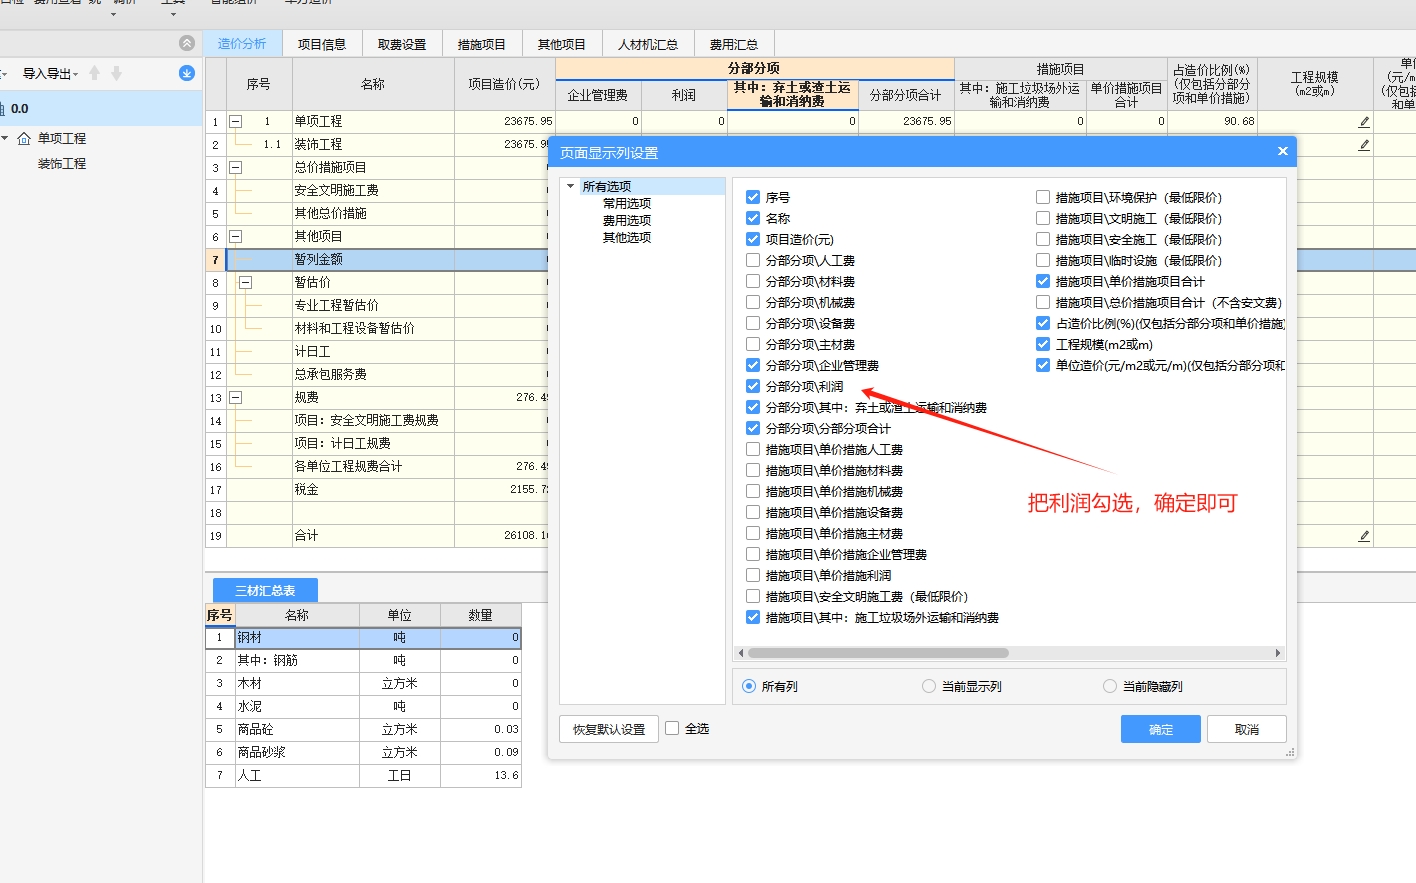
Task: Click the 利润 column header
Action: tap(684, 96)
